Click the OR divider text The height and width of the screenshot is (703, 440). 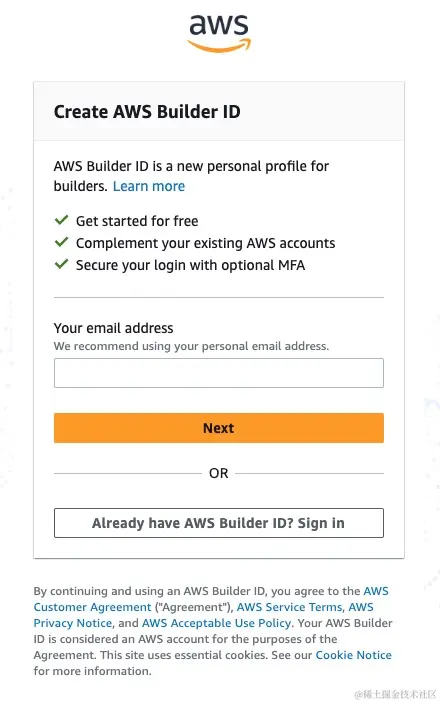point(218,473)
